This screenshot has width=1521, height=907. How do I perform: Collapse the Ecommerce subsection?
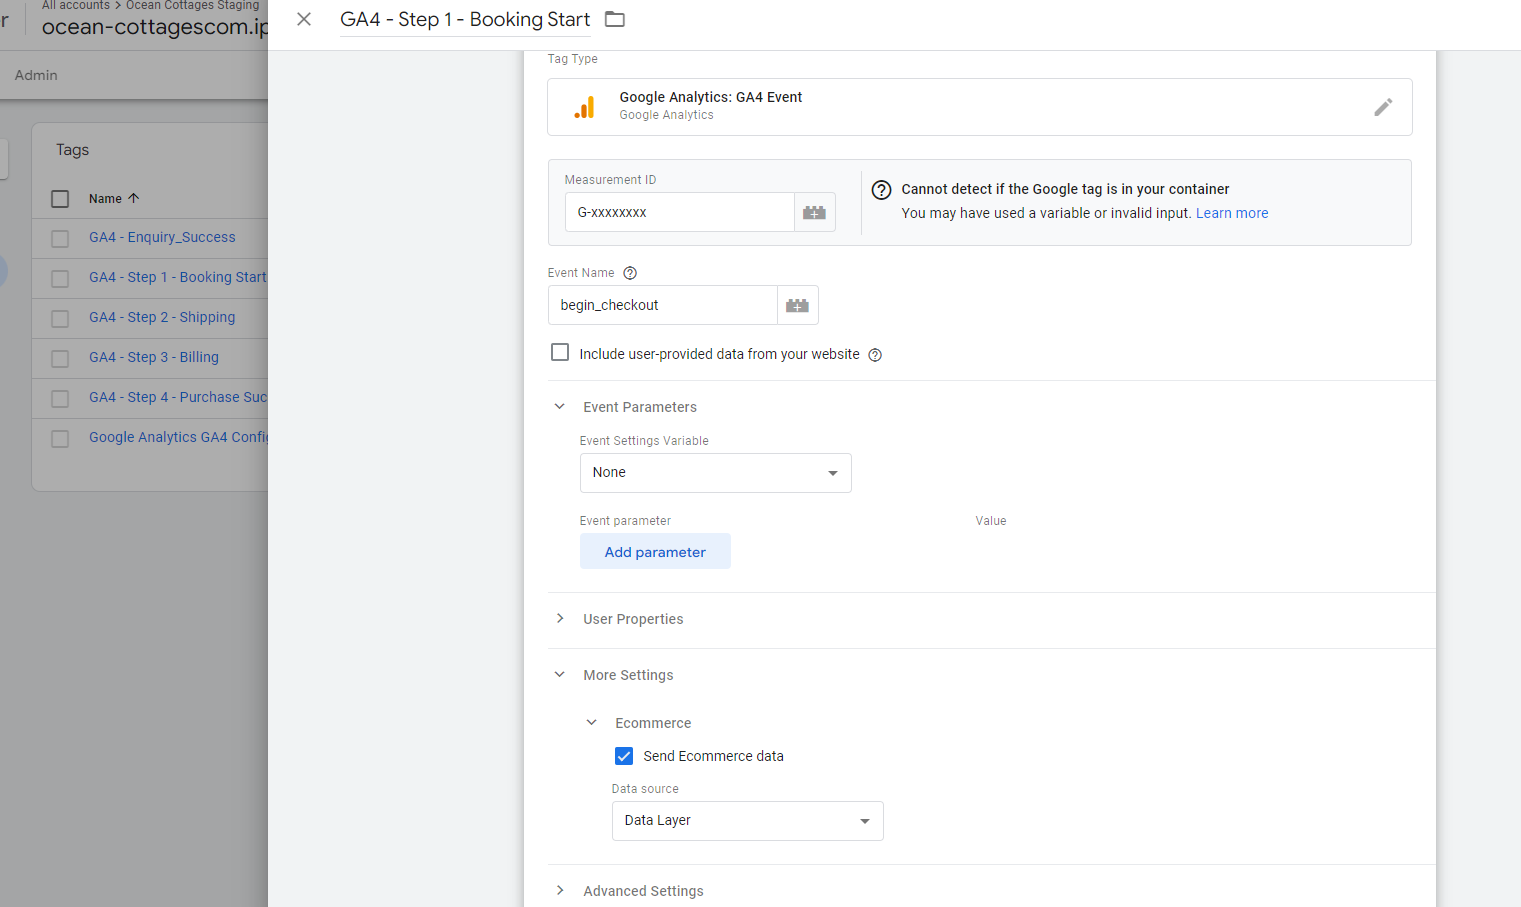click(592, 723)
